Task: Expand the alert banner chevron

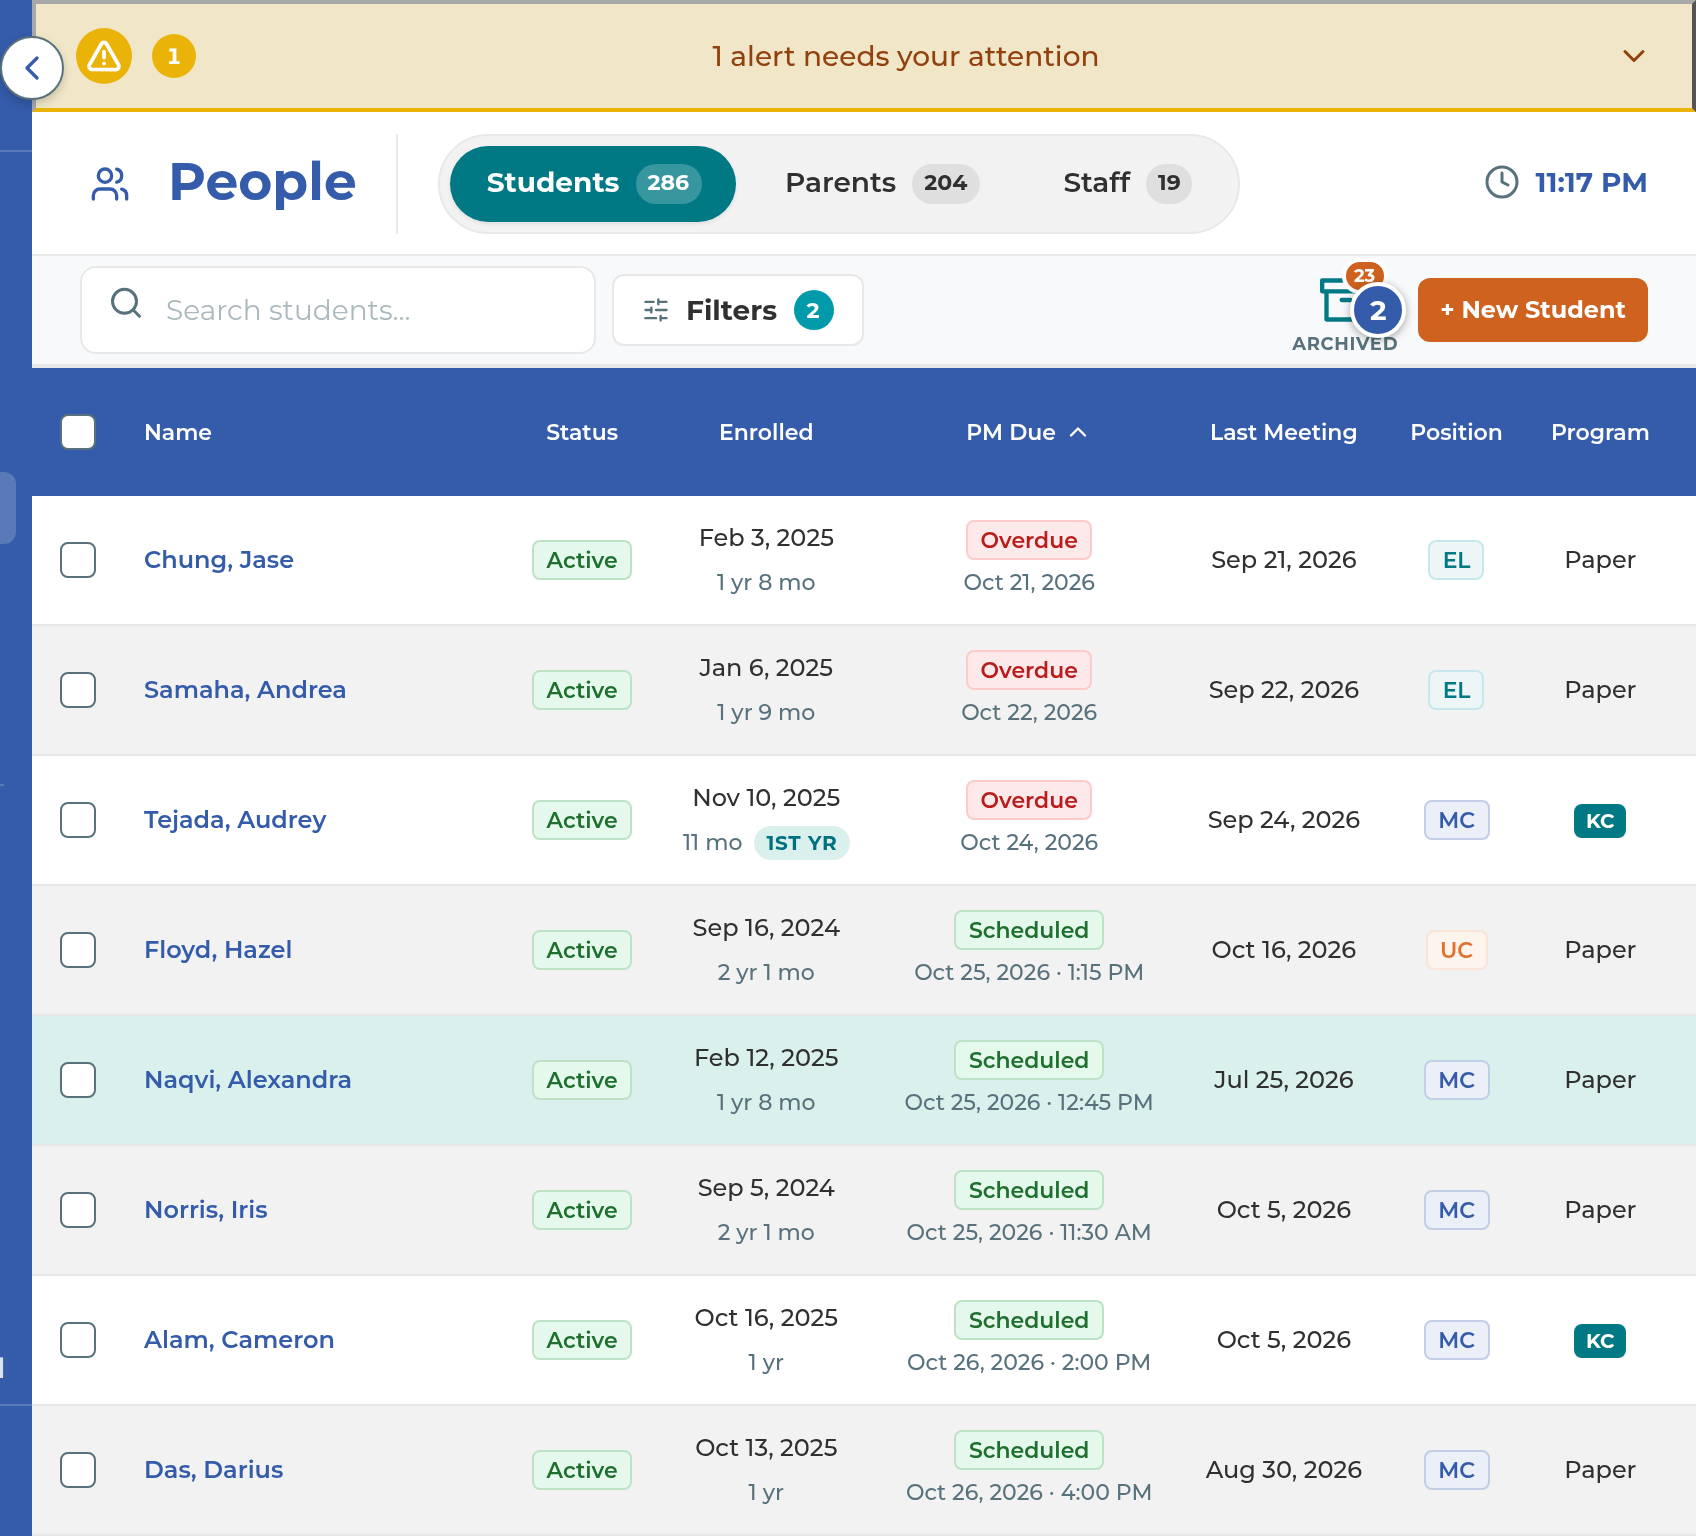Action: pos(1634,56)
